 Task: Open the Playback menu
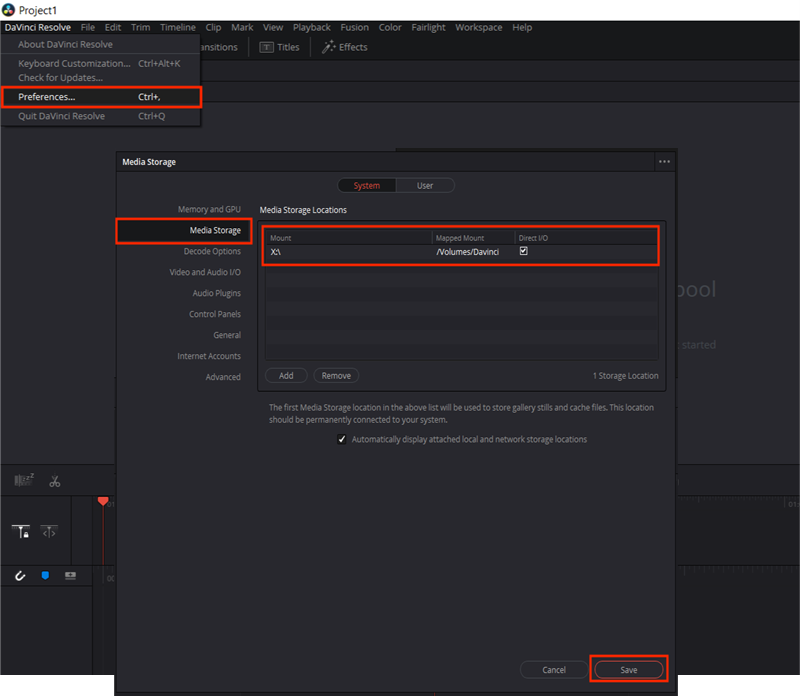[312, 28]
